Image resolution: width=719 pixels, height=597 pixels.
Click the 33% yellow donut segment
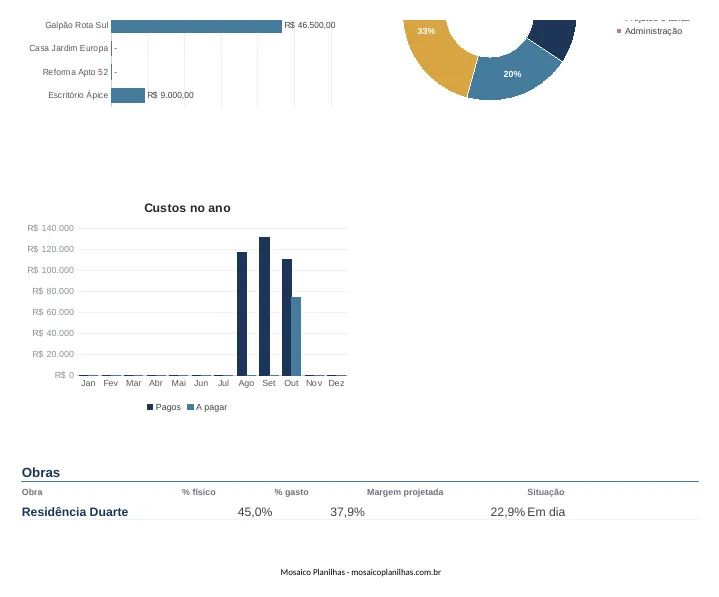click(x=433, y=55)
